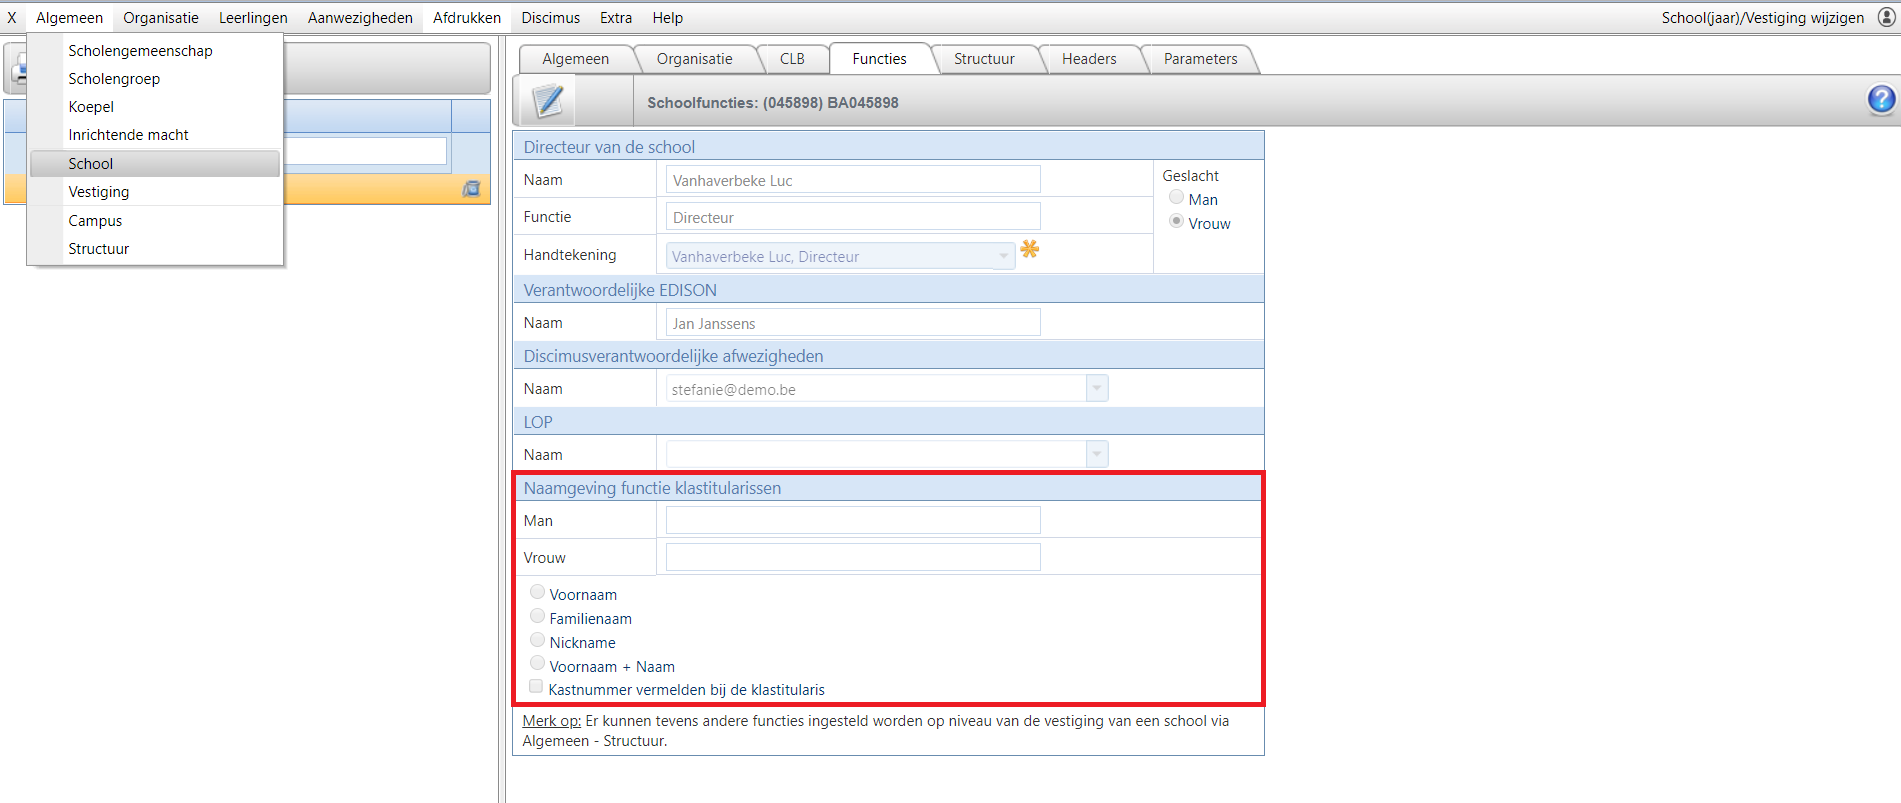Image resolution: width=1901 pixels, height=803 pixels.
Task: Click the Schoolfuncties: (045898) BA045898 title
Action: point(773,102)
